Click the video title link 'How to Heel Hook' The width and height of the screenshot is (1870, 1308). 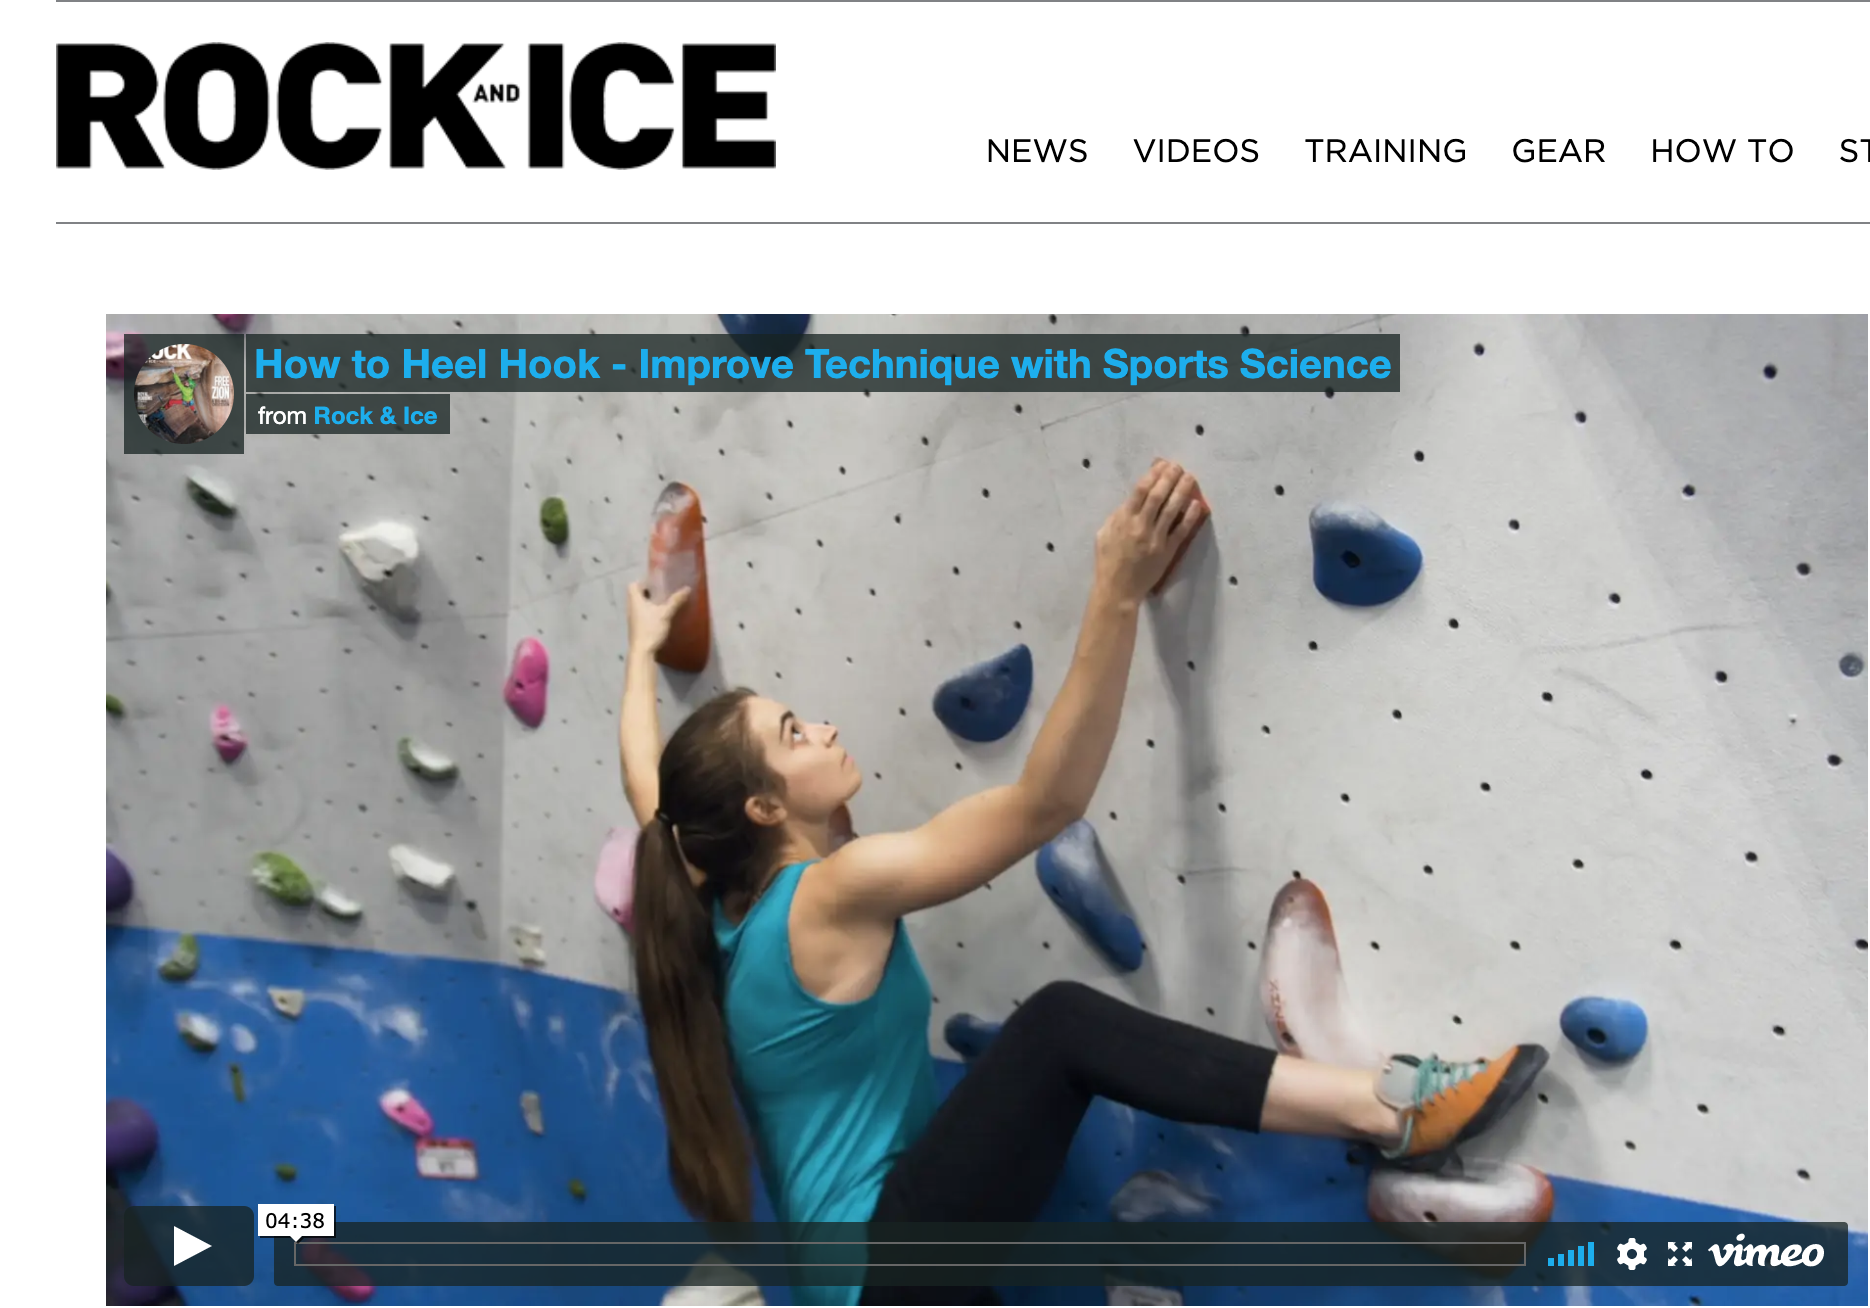click(822, 364)
